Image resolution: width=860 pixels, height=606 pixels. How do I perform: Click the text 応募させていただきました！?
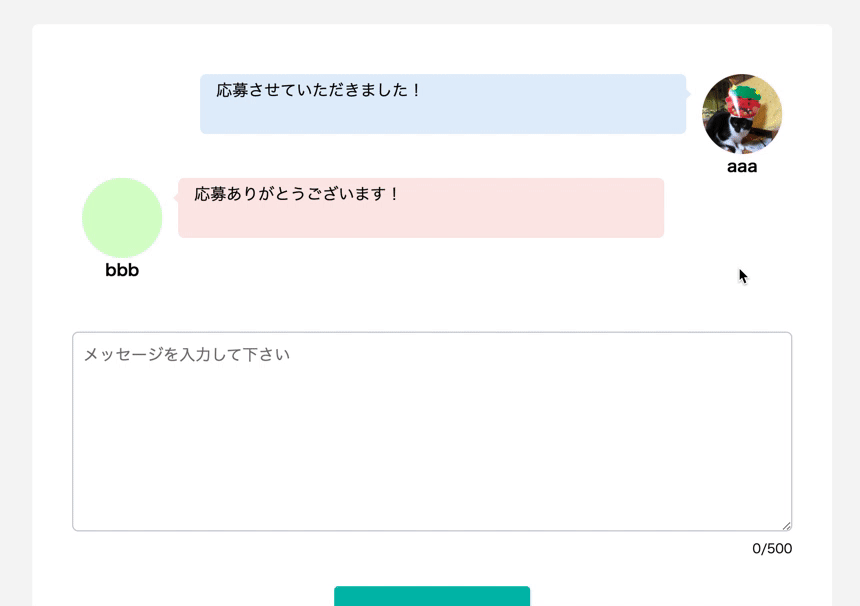click(x=320, y=90)
